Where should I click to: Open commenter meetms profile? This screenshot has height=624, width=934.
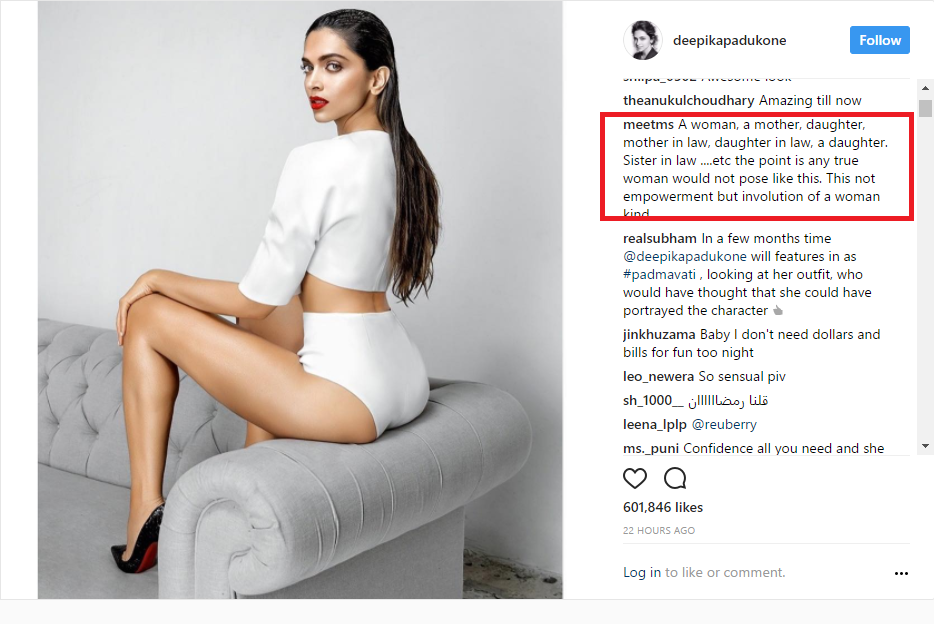[648, 124]
